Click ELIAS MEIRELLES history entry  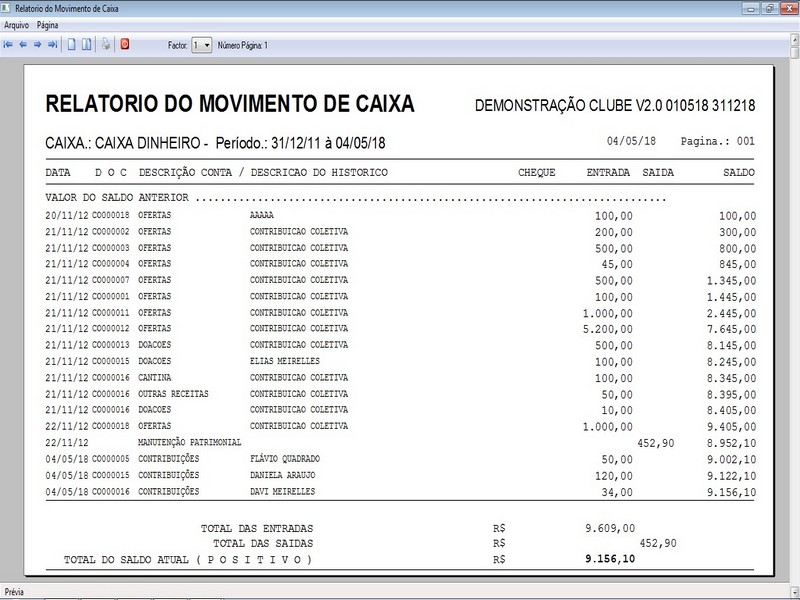(x=285, y=361)
